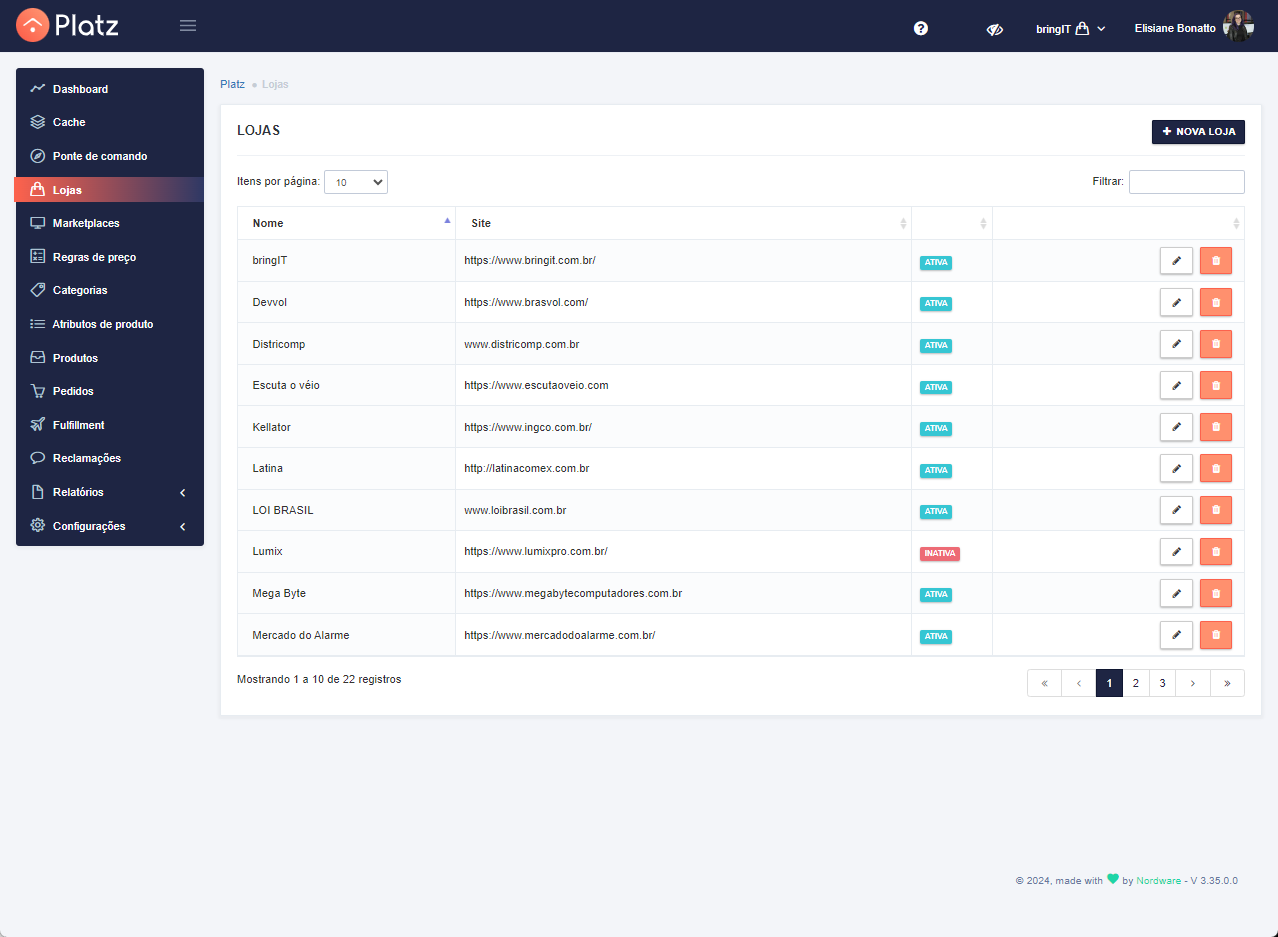Image resolution: width=1278 pixels, height=937 pixels.
Task: Open the Itens por página dropdown
Action: click(356, 182)
